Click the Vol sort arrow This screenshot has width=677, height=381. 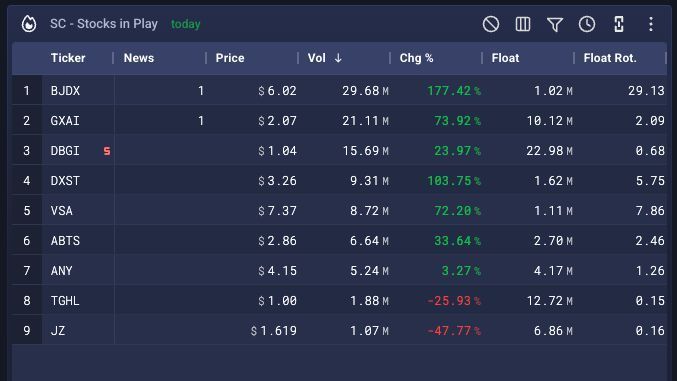pyautogui.click(x=338, y=58)
